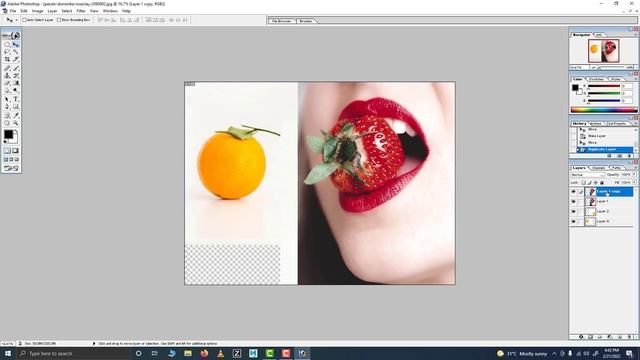Open the File Browser tab
This screenshot has height=360, width=640.
click(x=282, y=21)
